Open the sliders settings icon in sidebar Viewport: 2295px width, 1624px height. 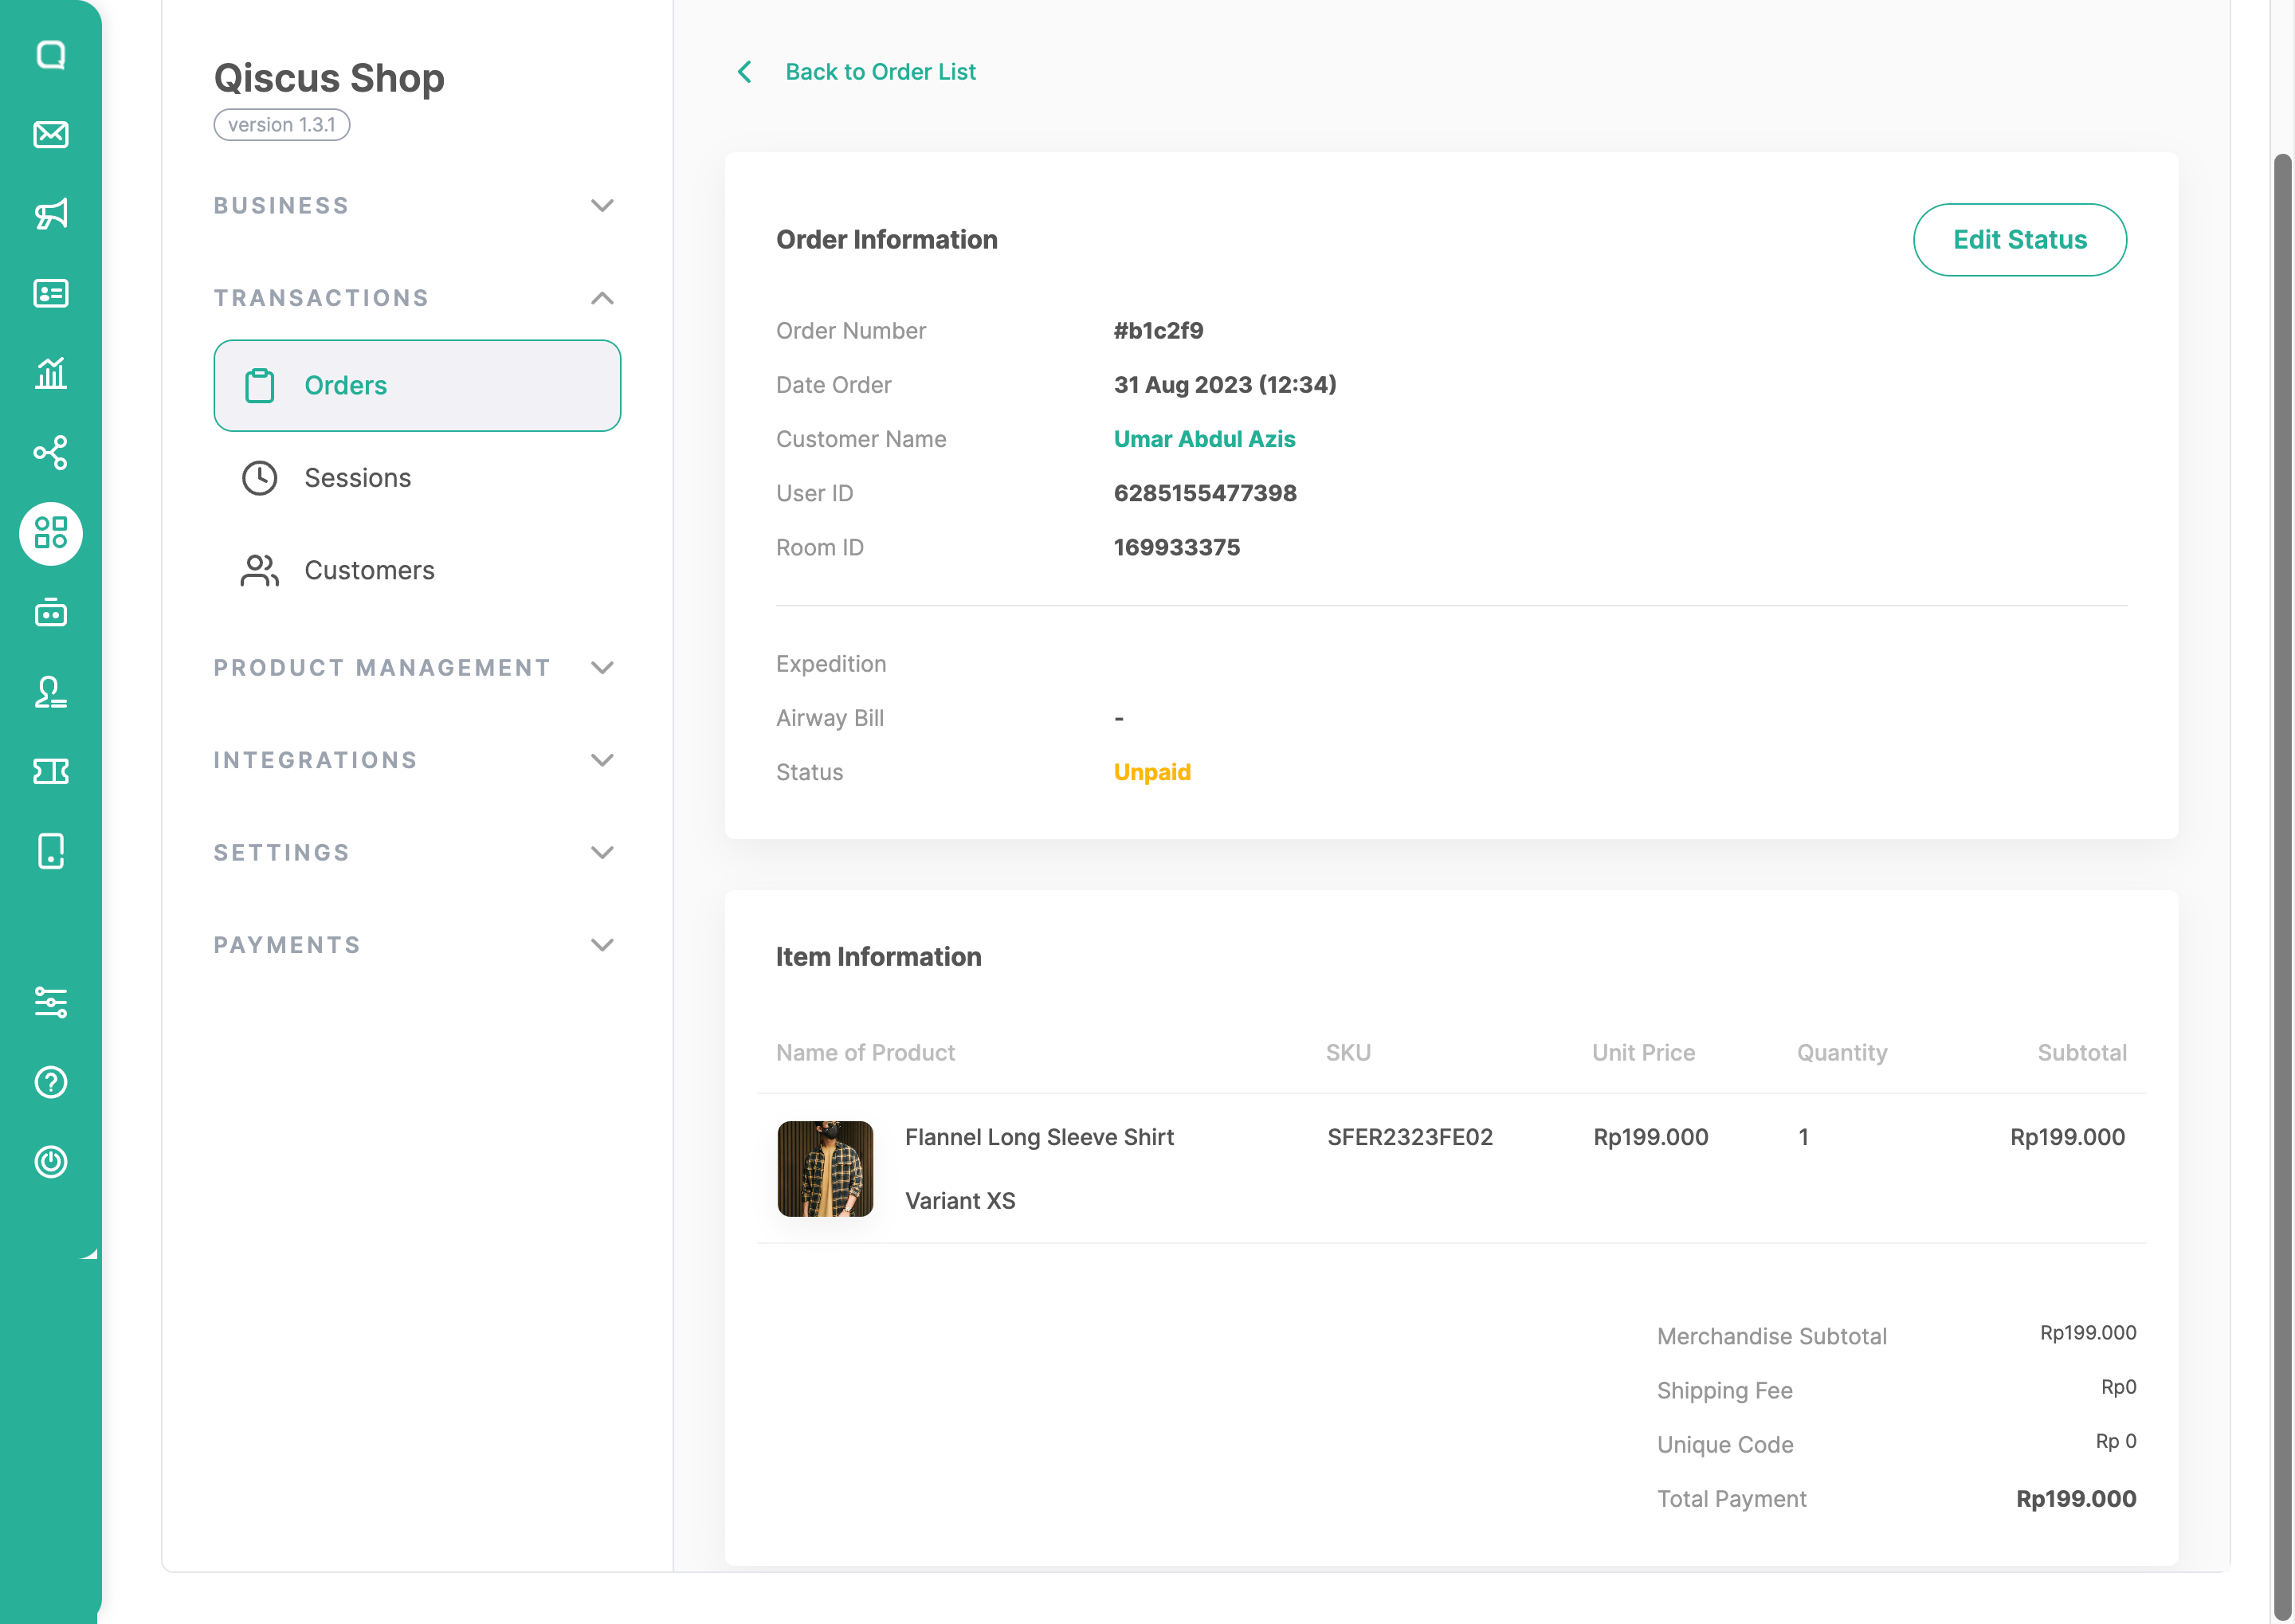[x=51, y=1002]
